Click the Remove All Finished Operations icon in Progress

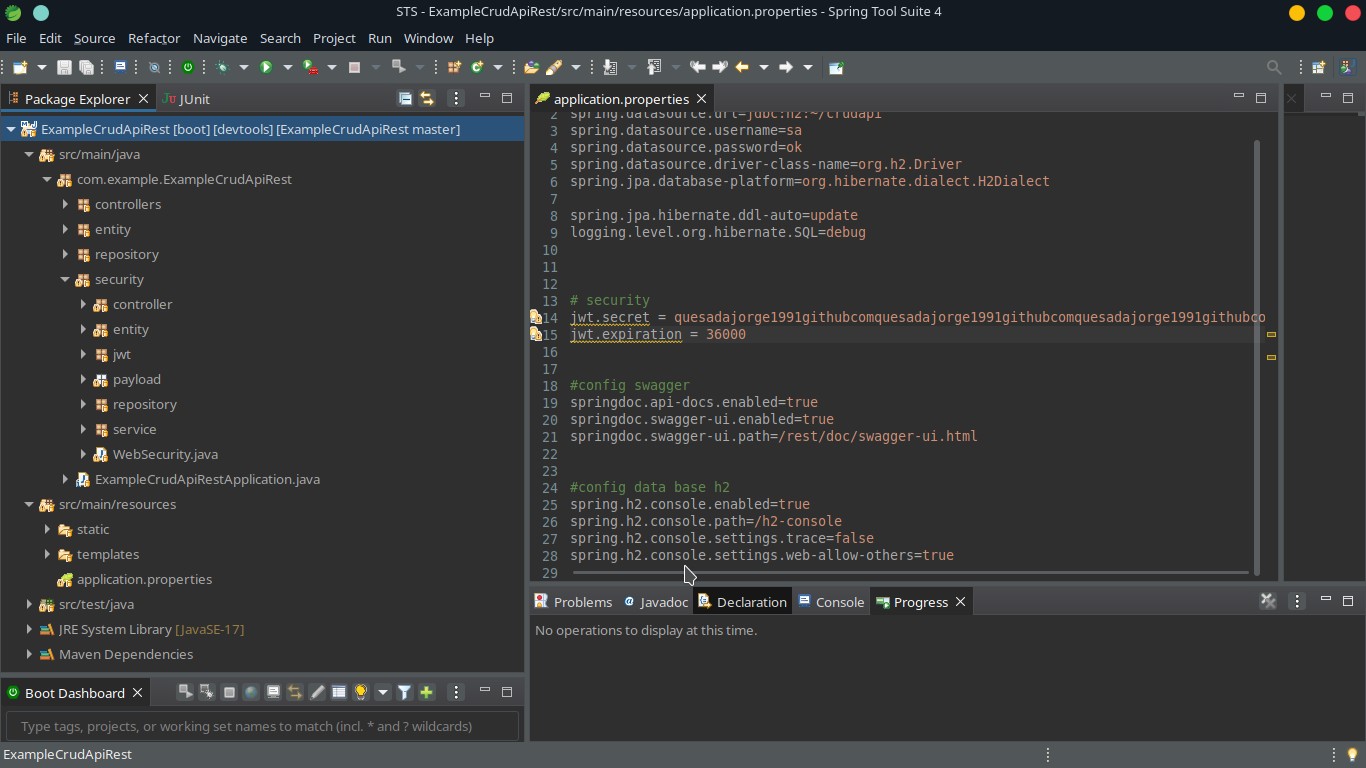click(1268, 601)
